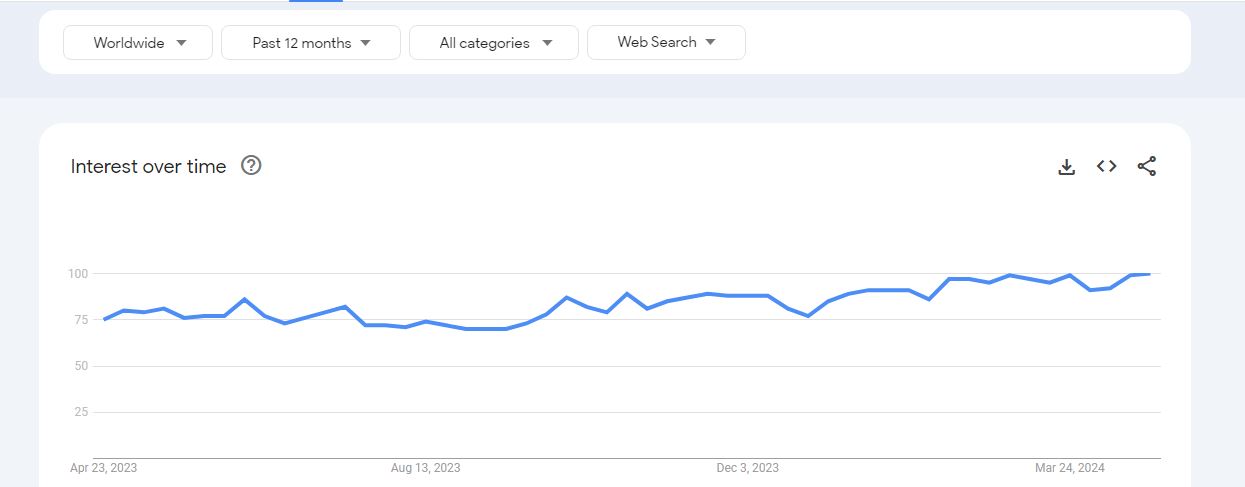
Task: Click the Interest over time heading
Action: click(149, 166)
